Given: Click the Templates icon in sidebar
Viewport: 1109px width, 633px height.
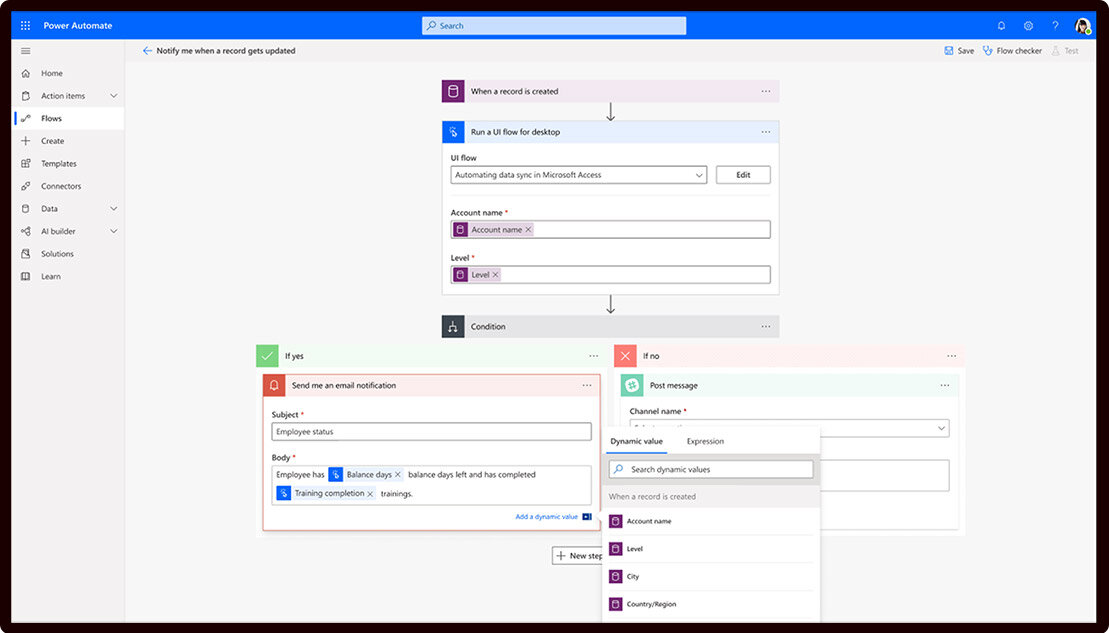Looking at the screenshot, I should pos(26,163).
